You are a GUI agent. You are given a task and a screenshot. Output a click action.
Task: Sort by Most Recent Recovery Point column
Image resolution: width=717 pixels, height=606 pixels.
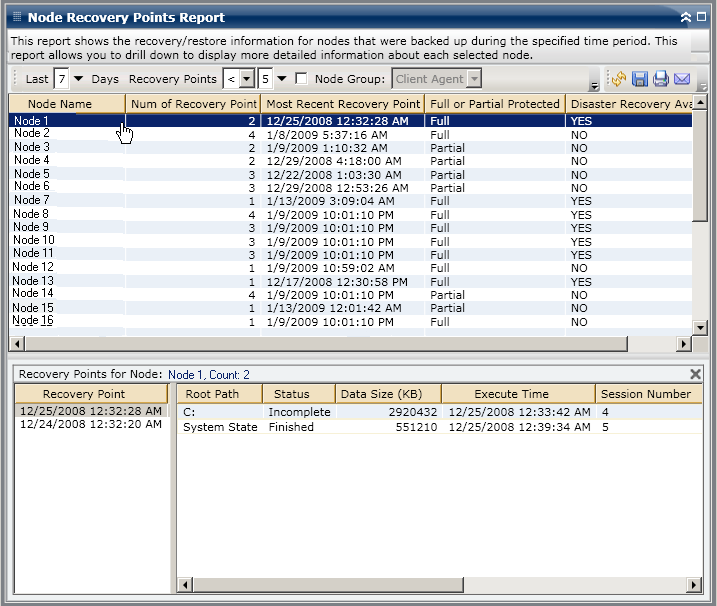tap(343, 104)
